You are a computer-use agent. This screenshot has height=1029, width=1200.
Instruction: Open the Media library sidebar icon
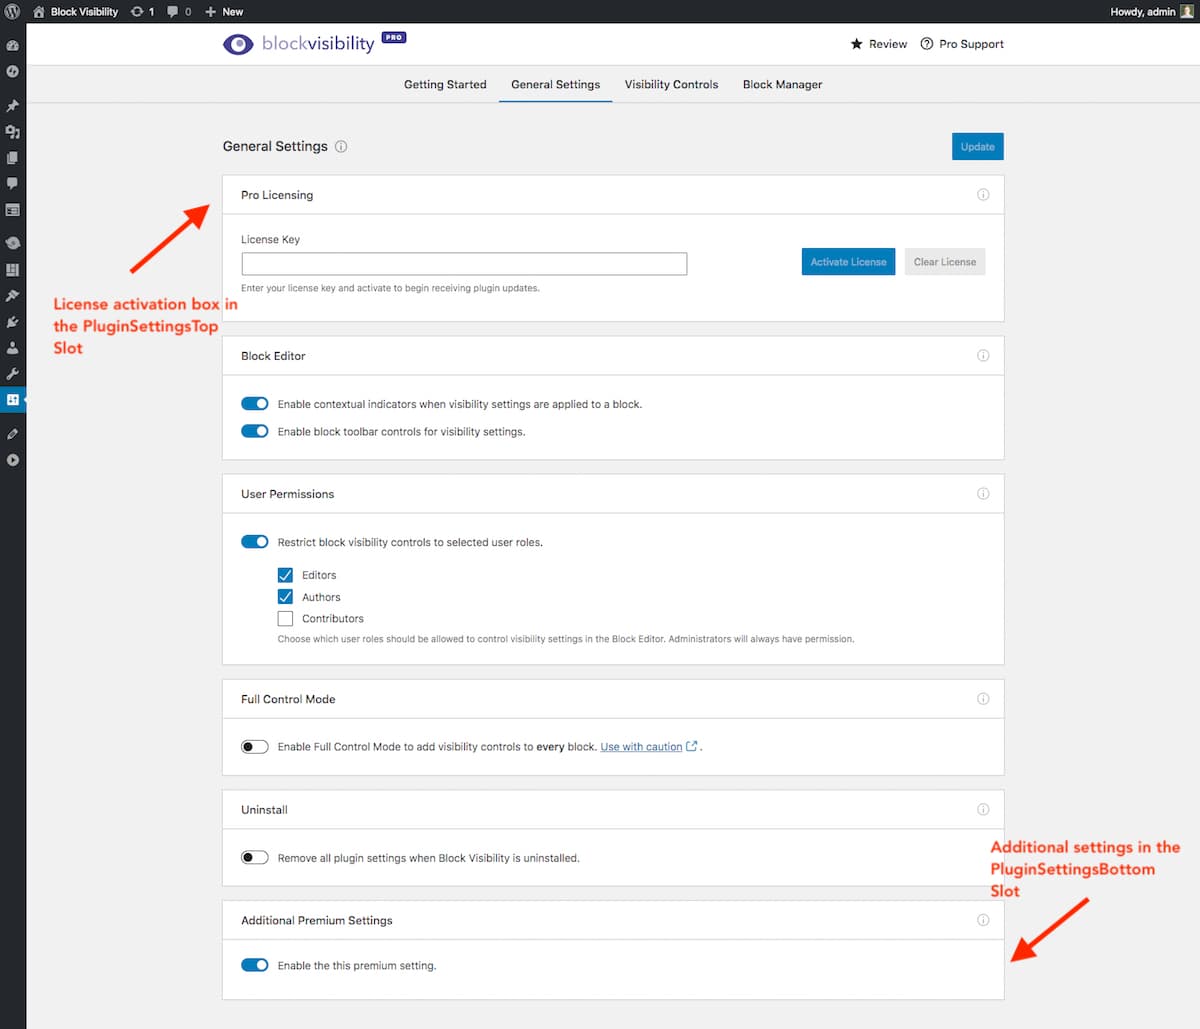[x=12, y=132]
